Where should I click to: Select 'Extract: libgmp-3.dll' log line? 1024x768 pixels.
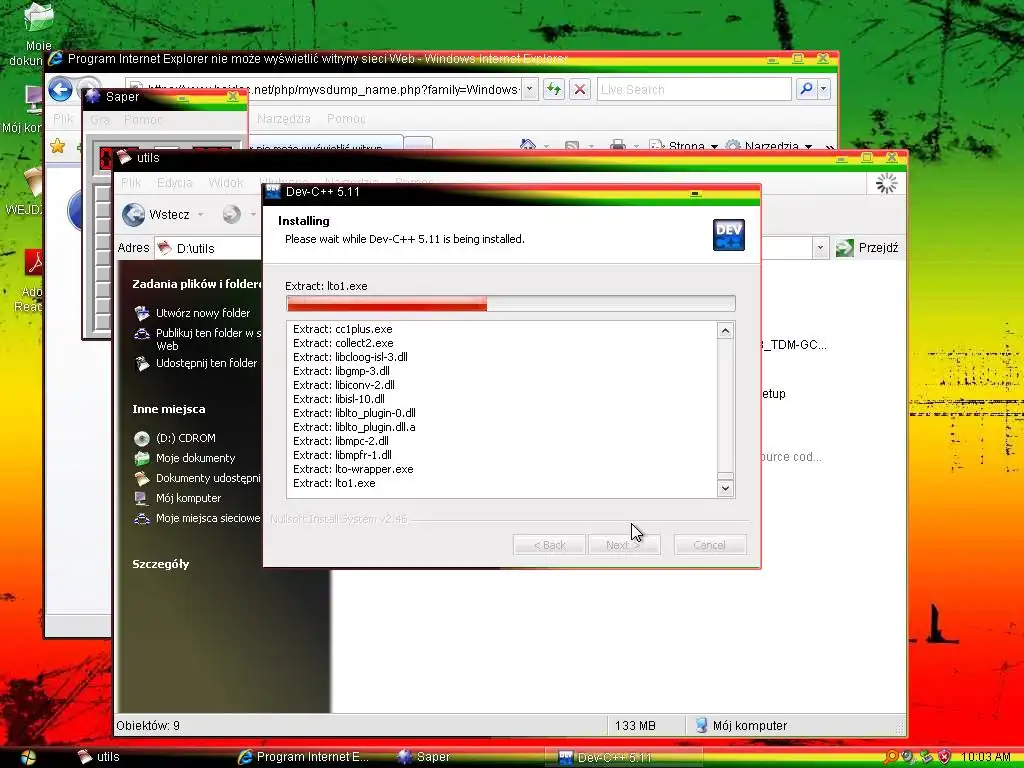pos(341,371)
